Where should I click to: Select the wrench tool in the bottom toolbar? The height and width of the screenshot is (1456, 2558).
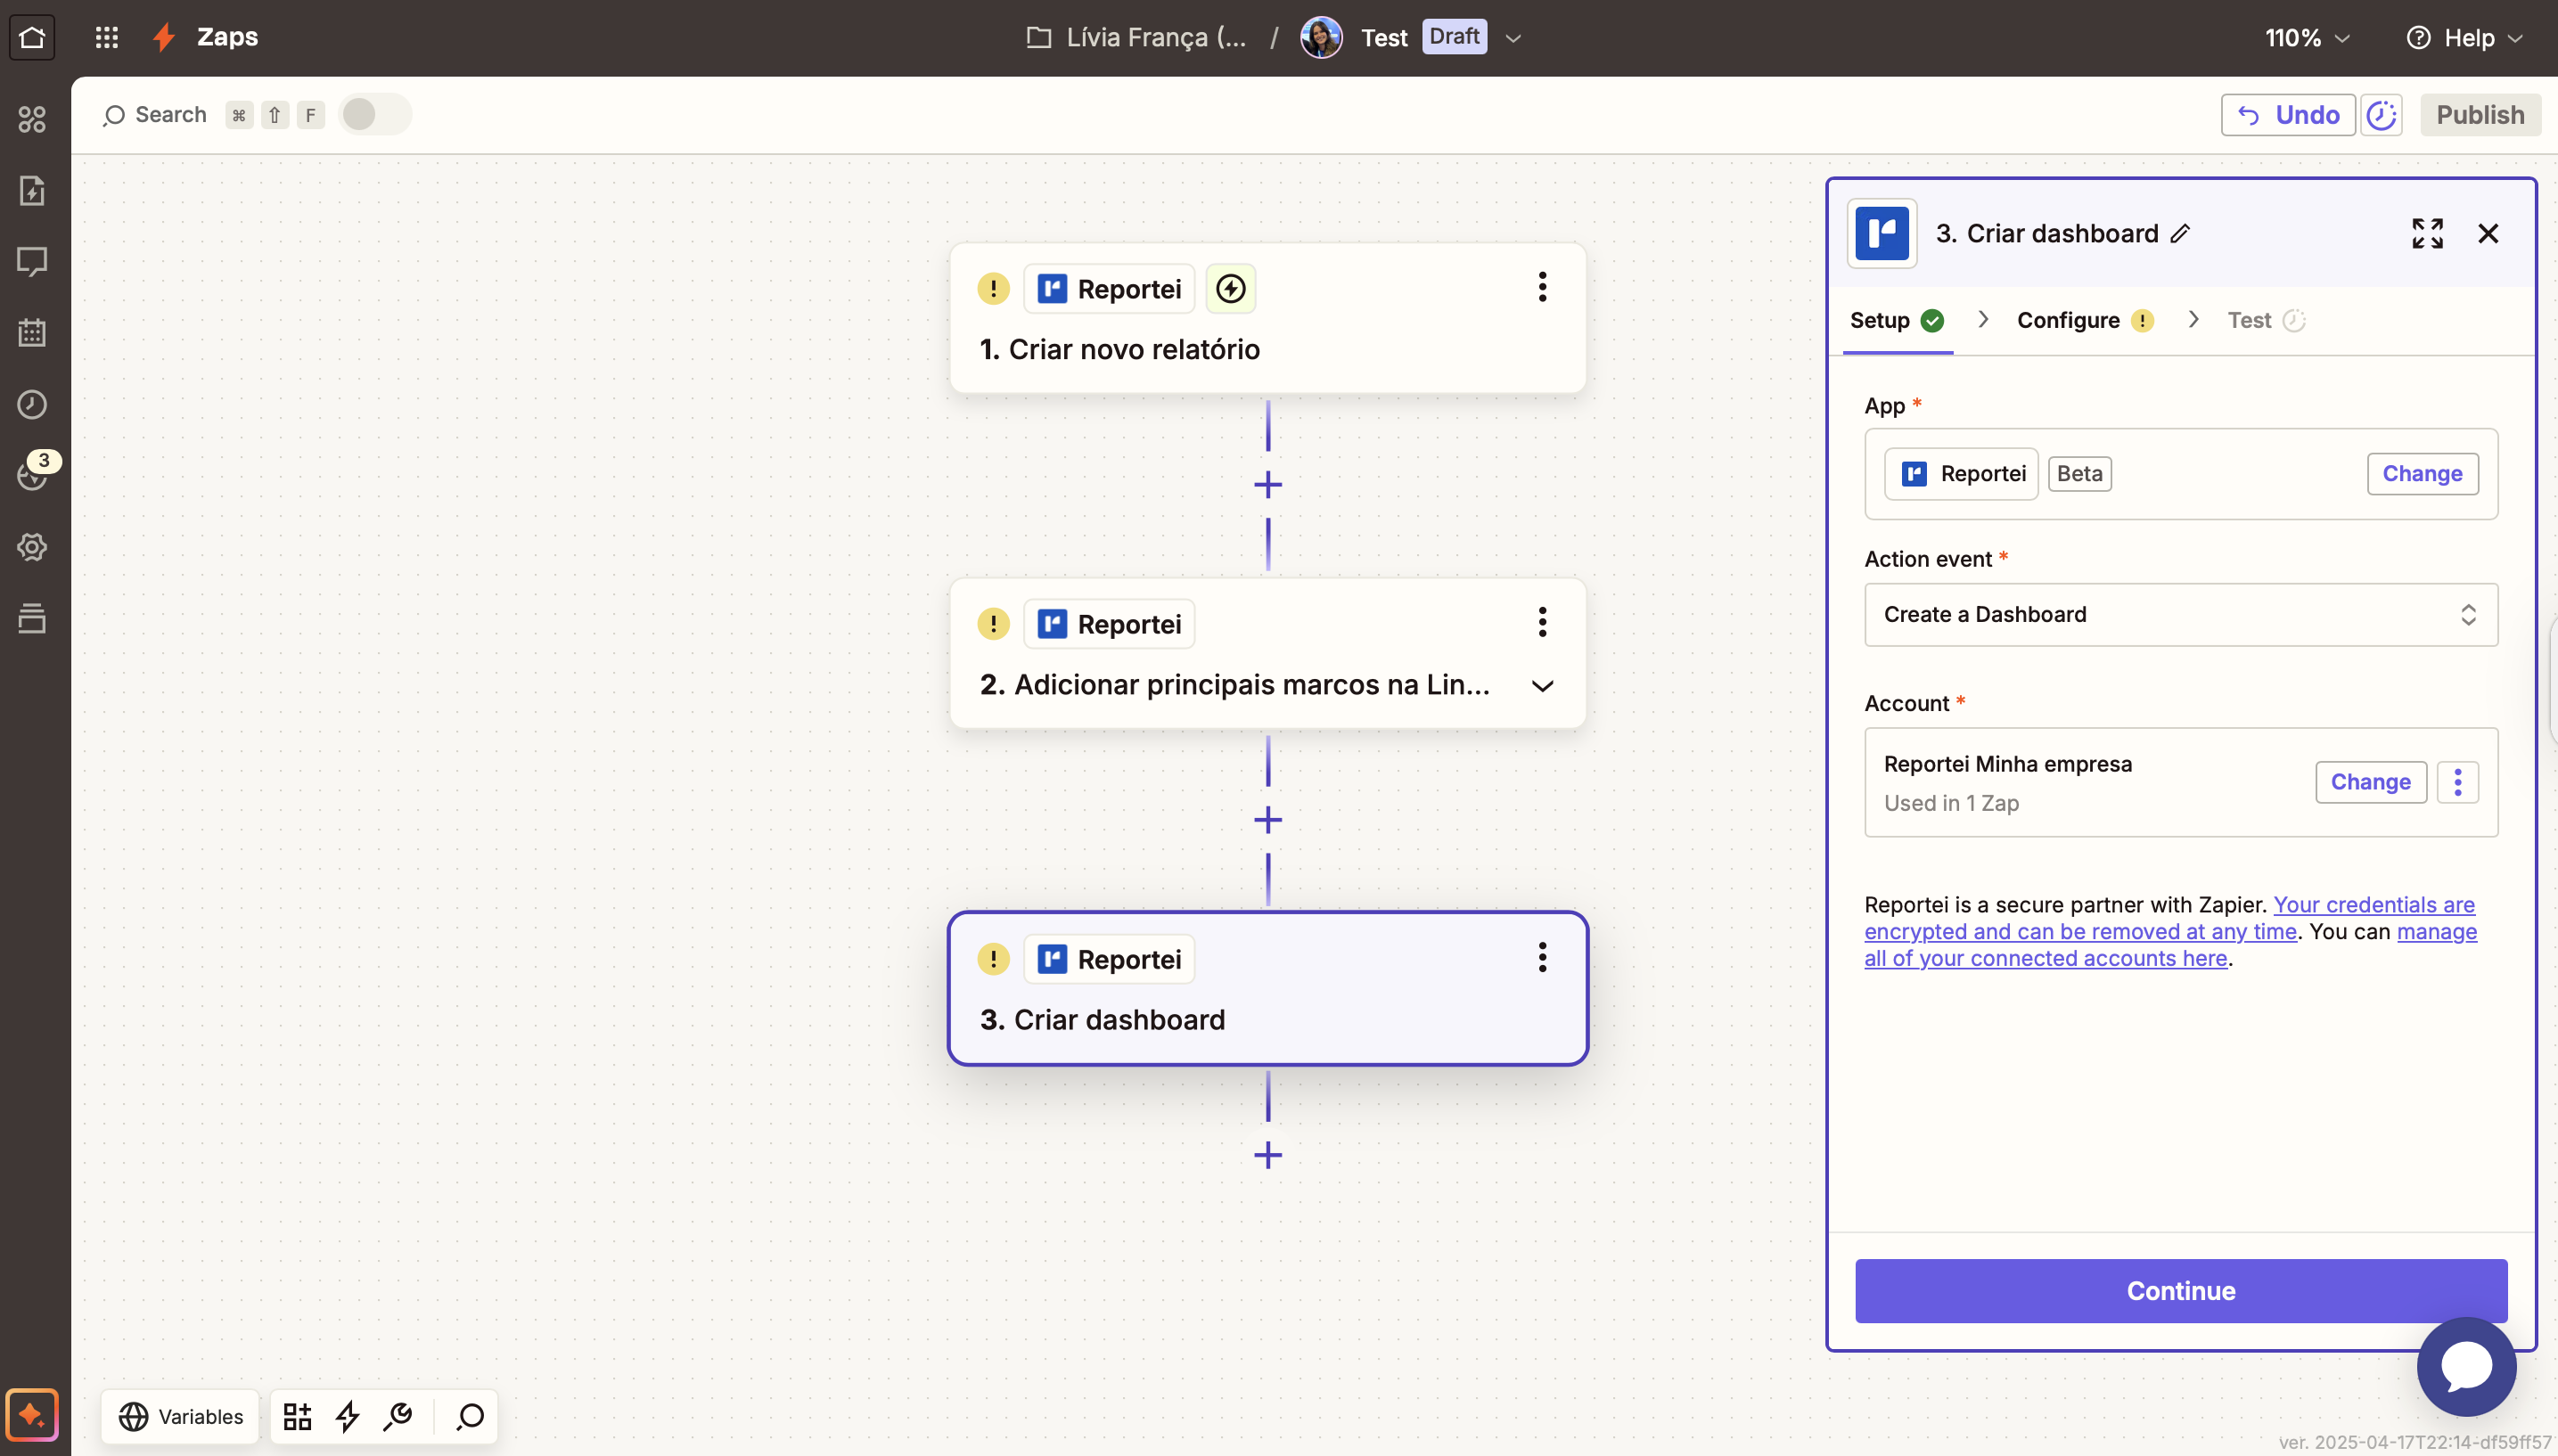pos(399,1416)
